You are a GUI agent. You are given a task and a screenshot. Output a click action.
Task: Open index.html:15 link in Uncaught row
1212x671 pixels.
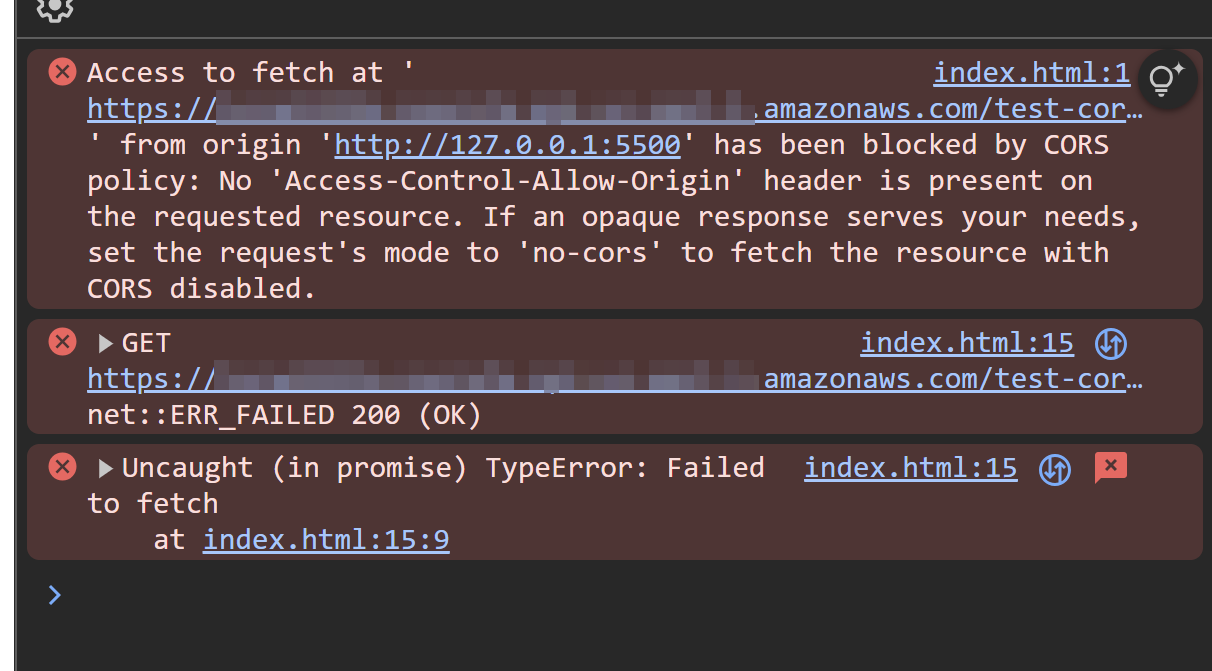click(910, 468)
